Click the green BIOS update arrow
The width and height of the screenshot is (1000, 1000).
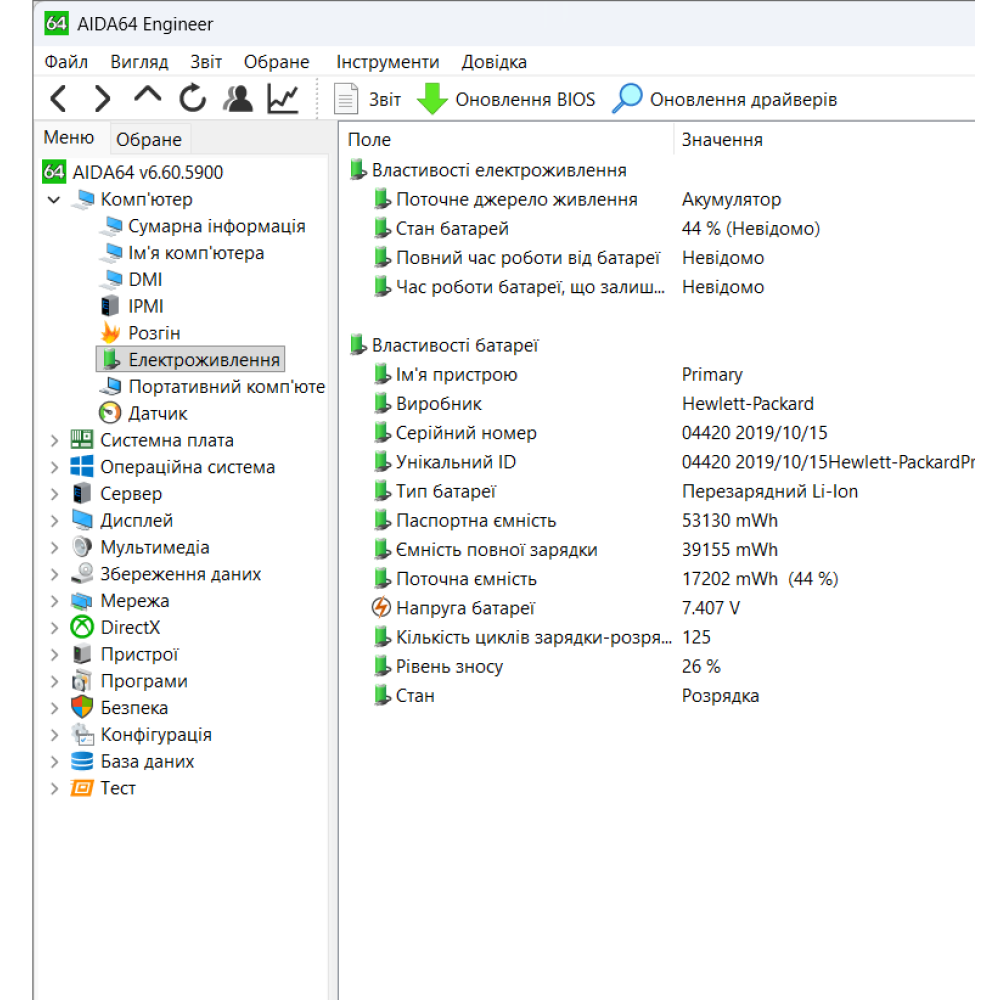432,99
